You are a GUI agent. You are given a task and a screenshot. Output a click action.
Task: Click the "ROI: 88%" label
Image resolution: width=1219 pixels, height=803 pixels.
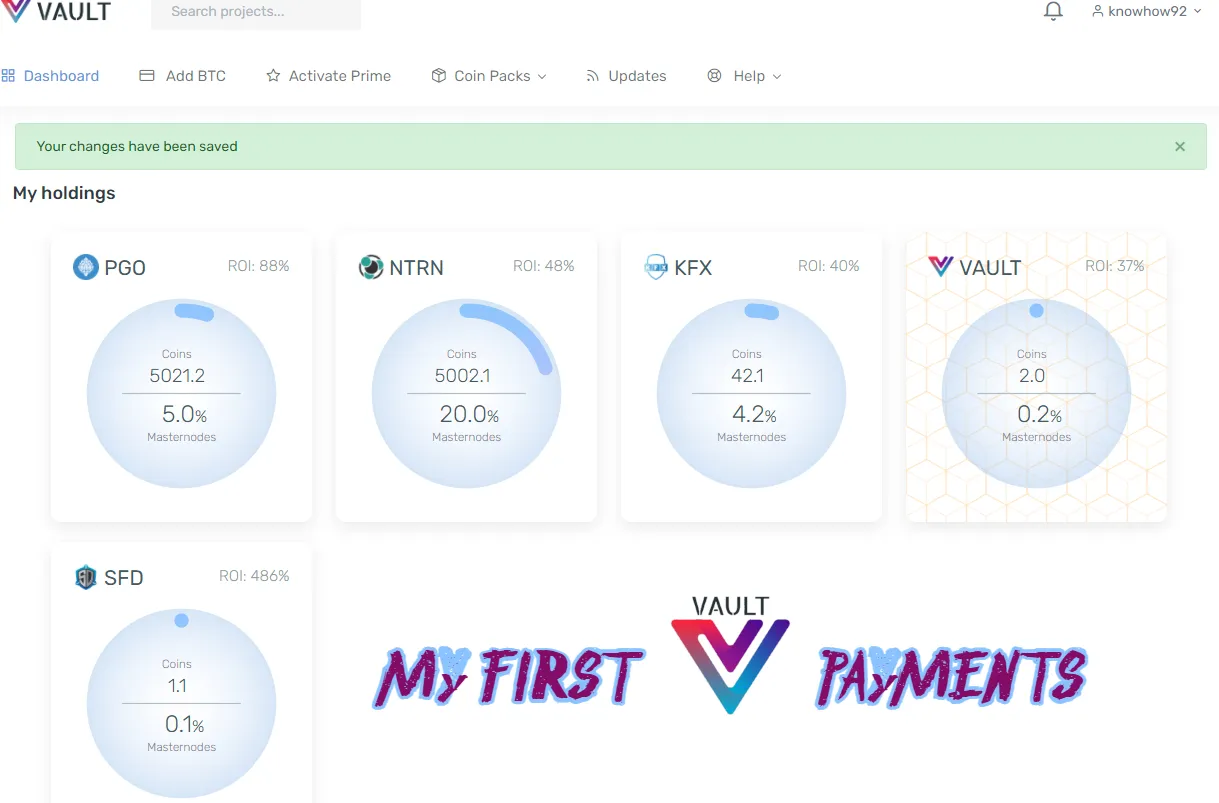pos(259,266)
